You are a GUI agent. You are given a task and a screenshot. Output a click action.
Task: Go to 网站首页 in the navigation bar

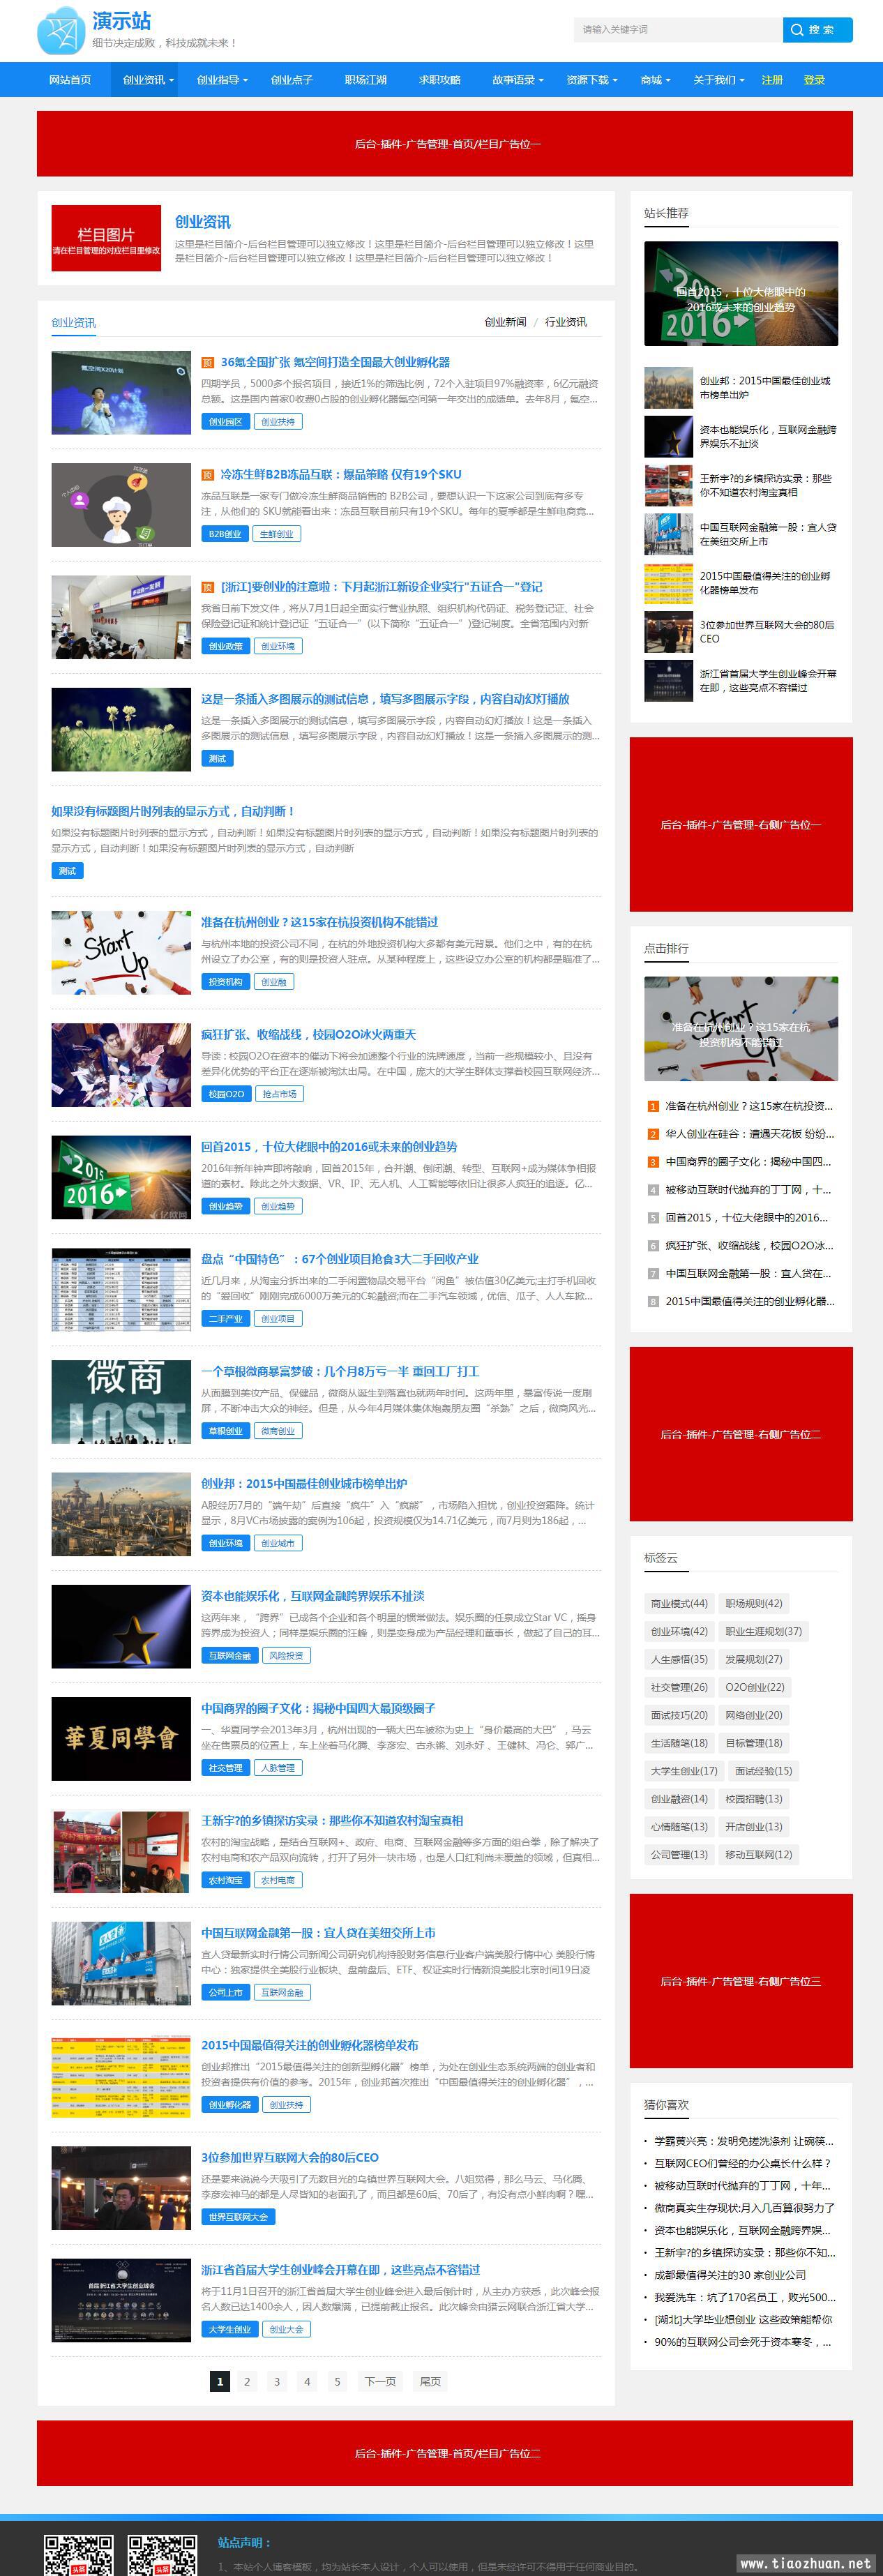(x=70, y=80)
